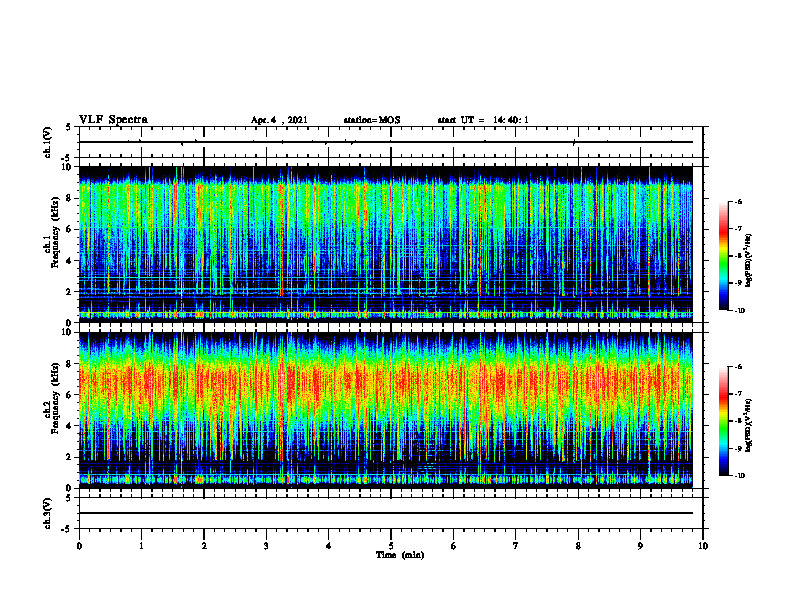Click the "2" minute tick label on time axis
The width and height of the screenshot is (792, 612).
[204, 546]
